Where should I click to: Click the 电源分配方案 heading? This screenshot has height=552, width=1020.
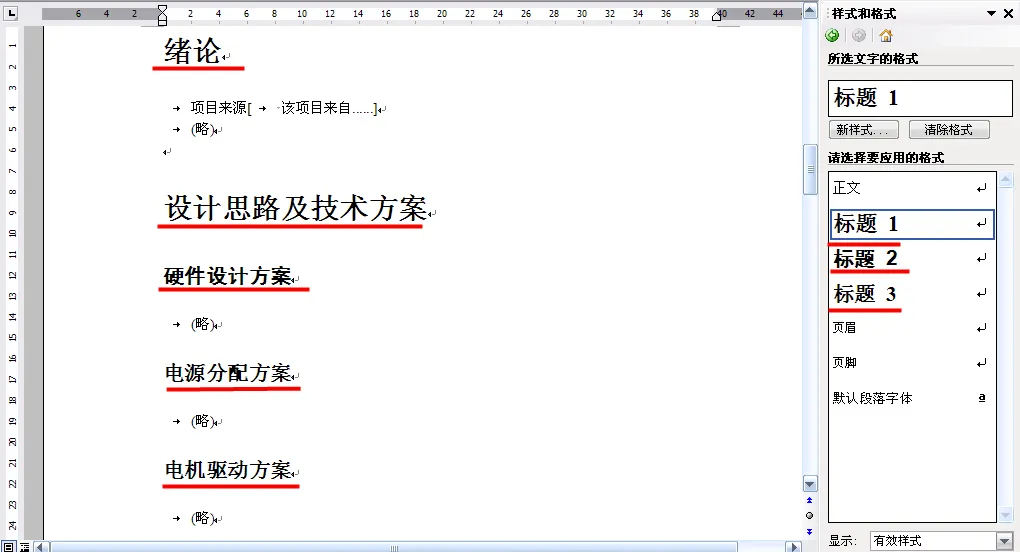point(228,373)
